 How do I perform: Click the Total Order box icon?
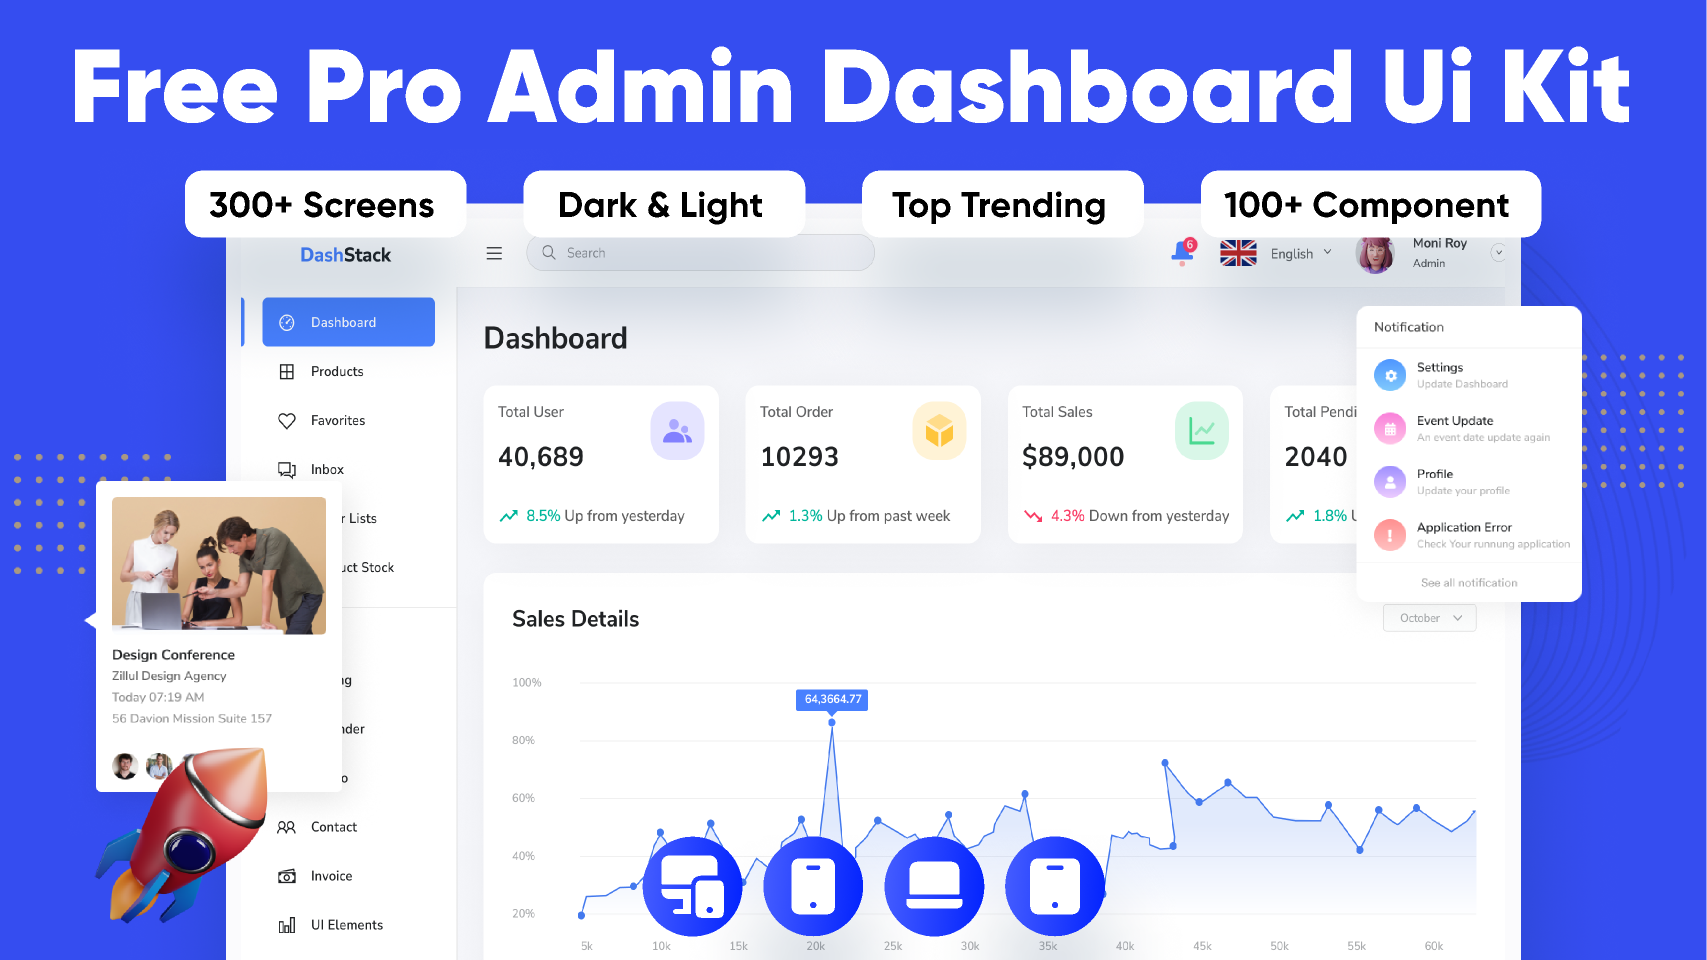coord(939,431)
